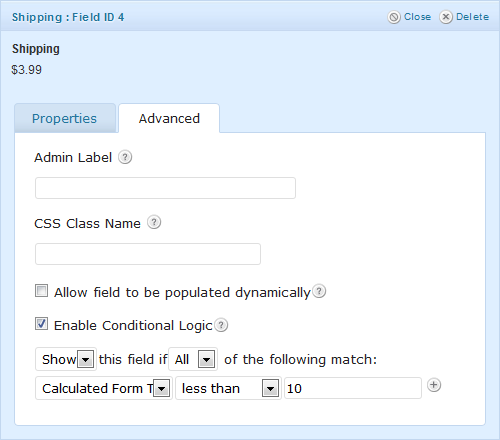
Task: Uncheck Enable Conditional Logic checkbox
Action: point(42,324)
